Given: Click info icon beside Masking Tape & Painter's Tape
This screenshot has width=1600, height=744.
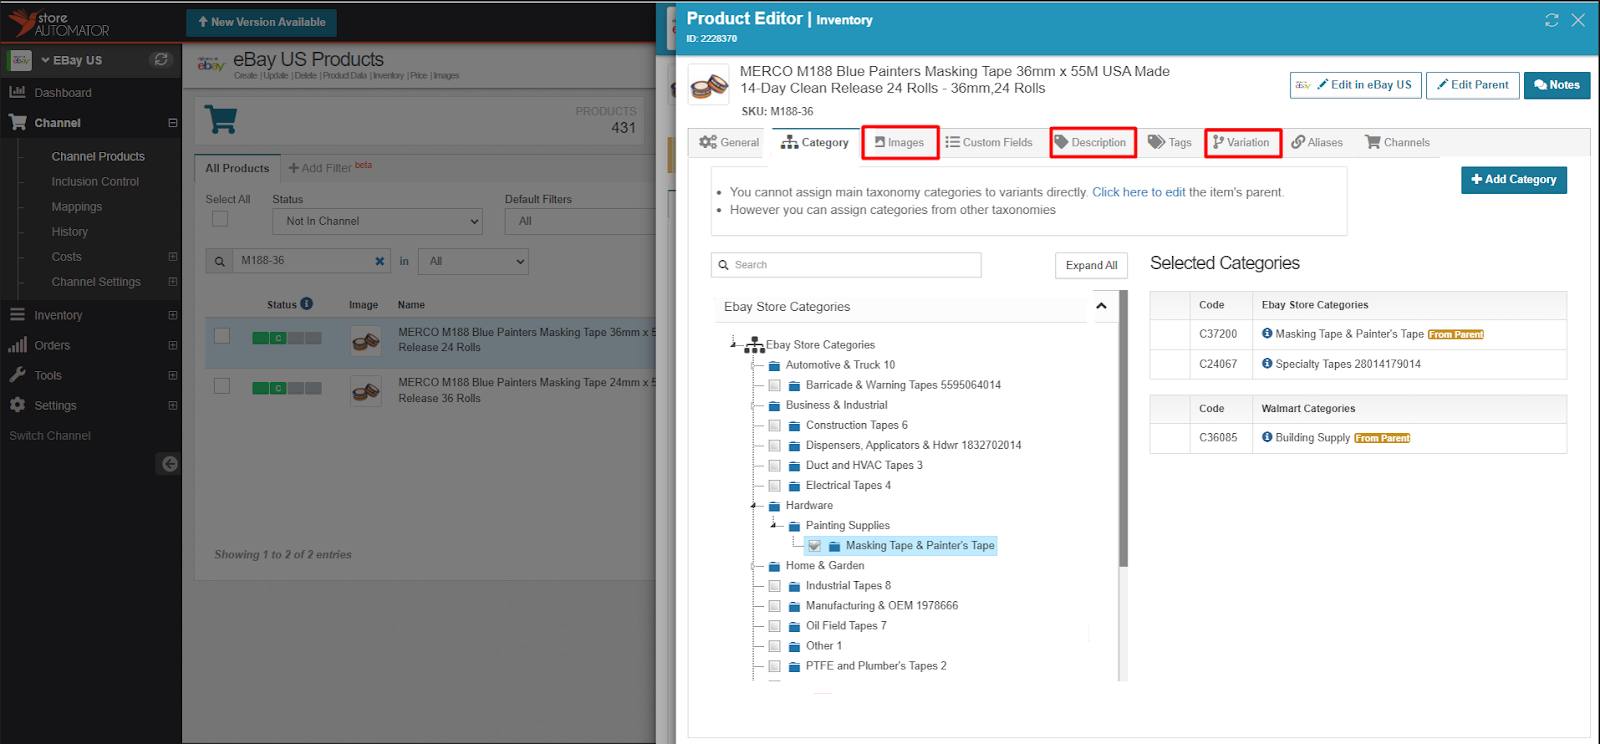Looking at the screenshot, I should [1267, 334].
